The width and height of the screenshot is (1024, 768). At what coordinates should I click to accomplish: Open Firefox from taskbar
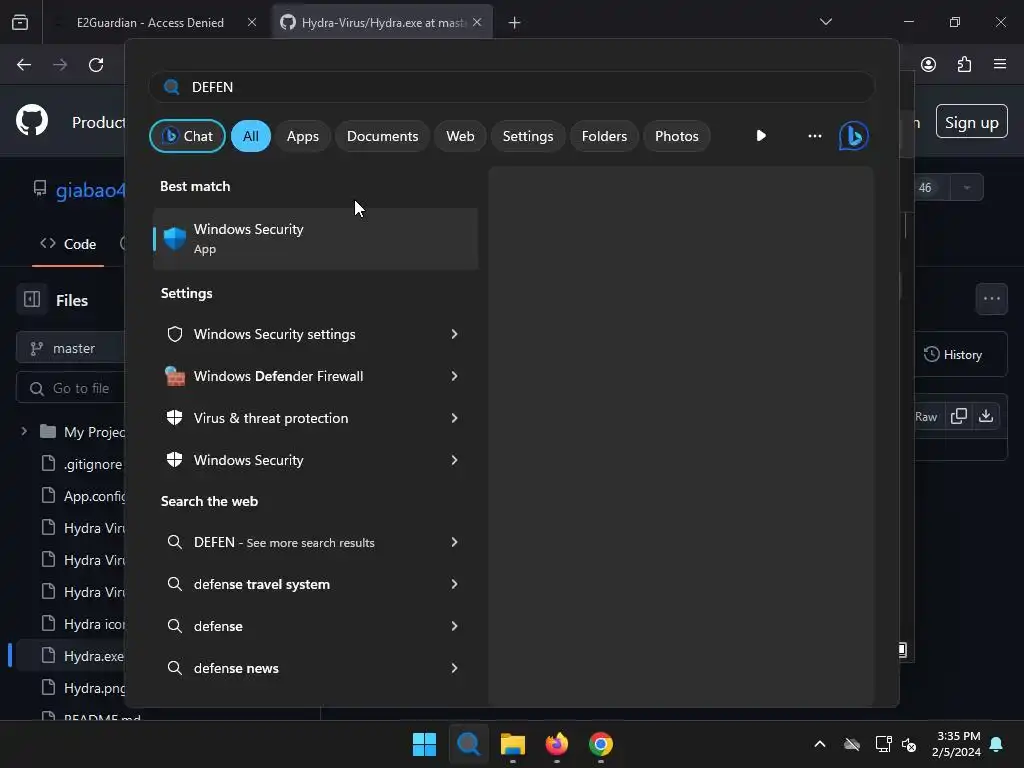tap(556, 744)
